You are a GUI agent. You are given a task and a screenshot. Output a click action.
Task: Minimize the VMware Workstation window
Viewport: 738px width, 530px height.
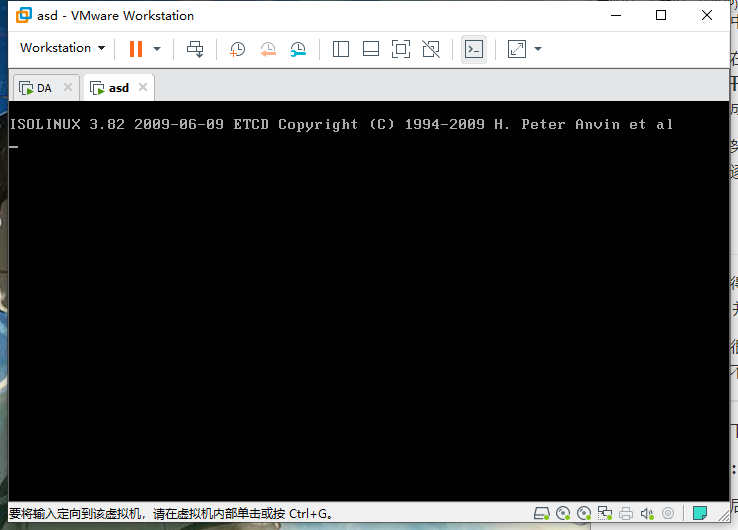coord(616,16)
